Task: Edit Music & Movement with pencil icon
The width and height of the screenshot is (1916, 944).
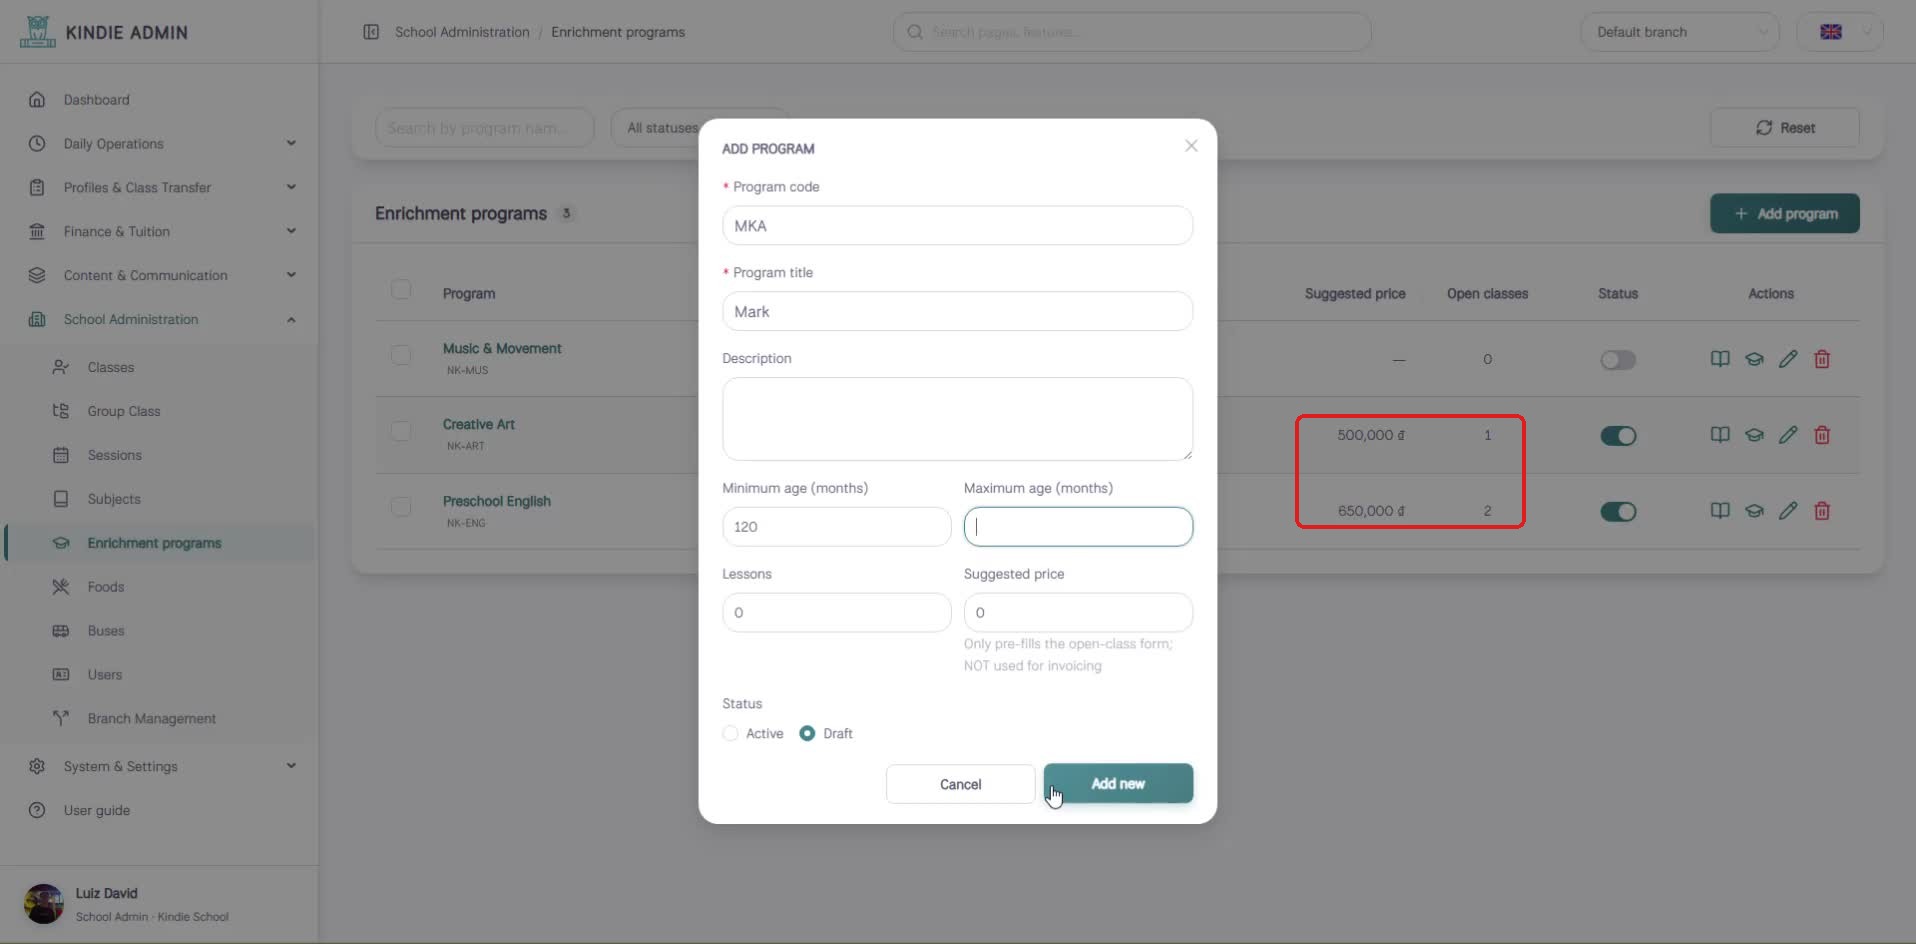Action: point(1788,359)
